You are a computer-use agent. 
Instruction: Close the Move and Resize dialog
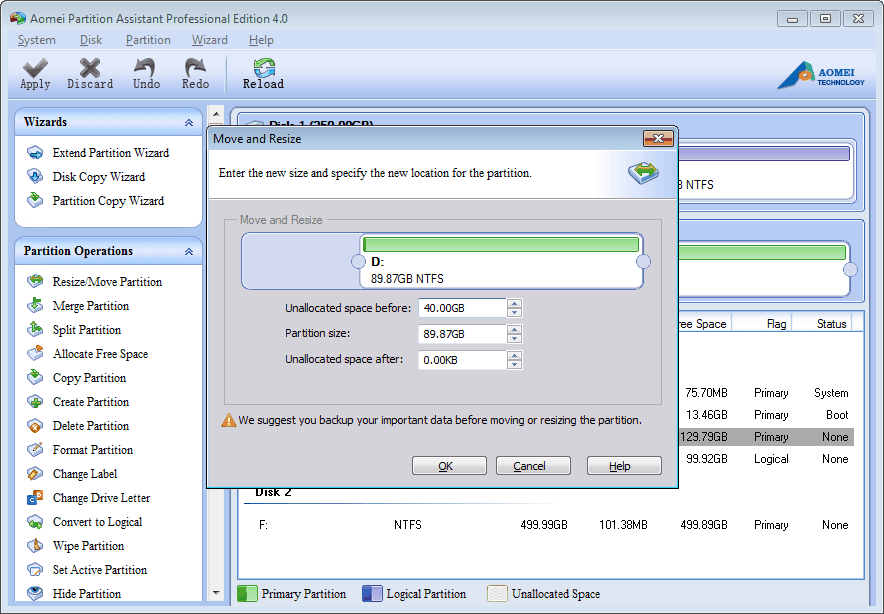[x=658, y=138]
